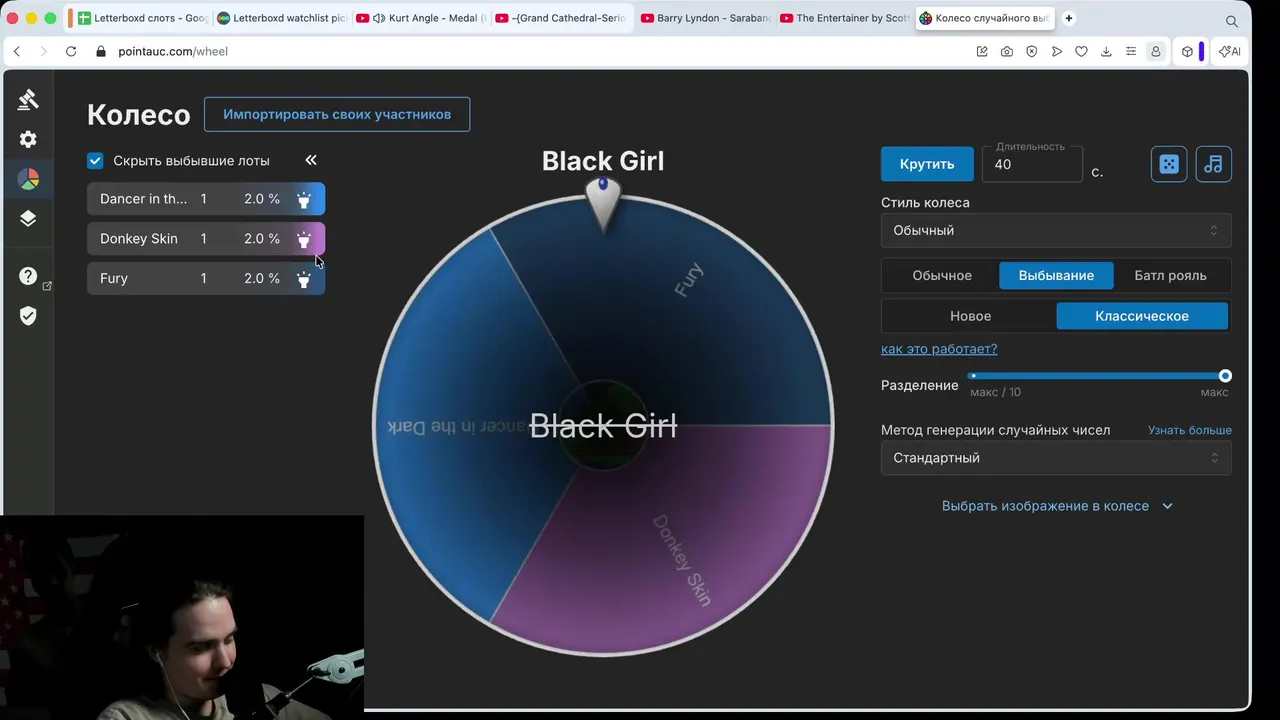Toggle Скрыть выбывшие лоты checkbox

tap(95, 160)
